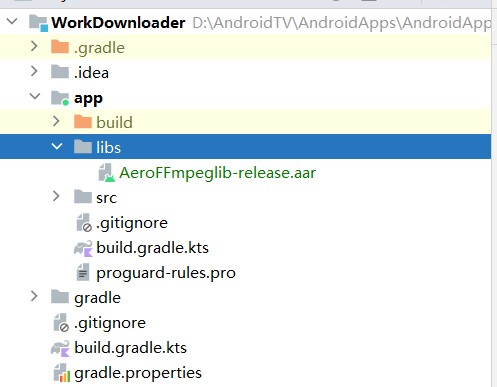Collapse the libs folder arrow
Image resolution: width=497 pixels, height=387 pixels.
click(x=57, y=146)
